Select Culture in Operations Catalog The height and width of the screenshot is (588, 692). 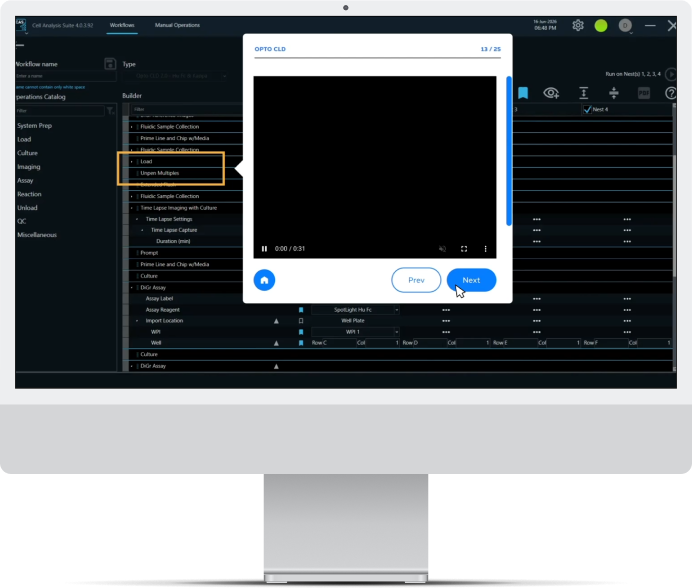coord(27,153)
